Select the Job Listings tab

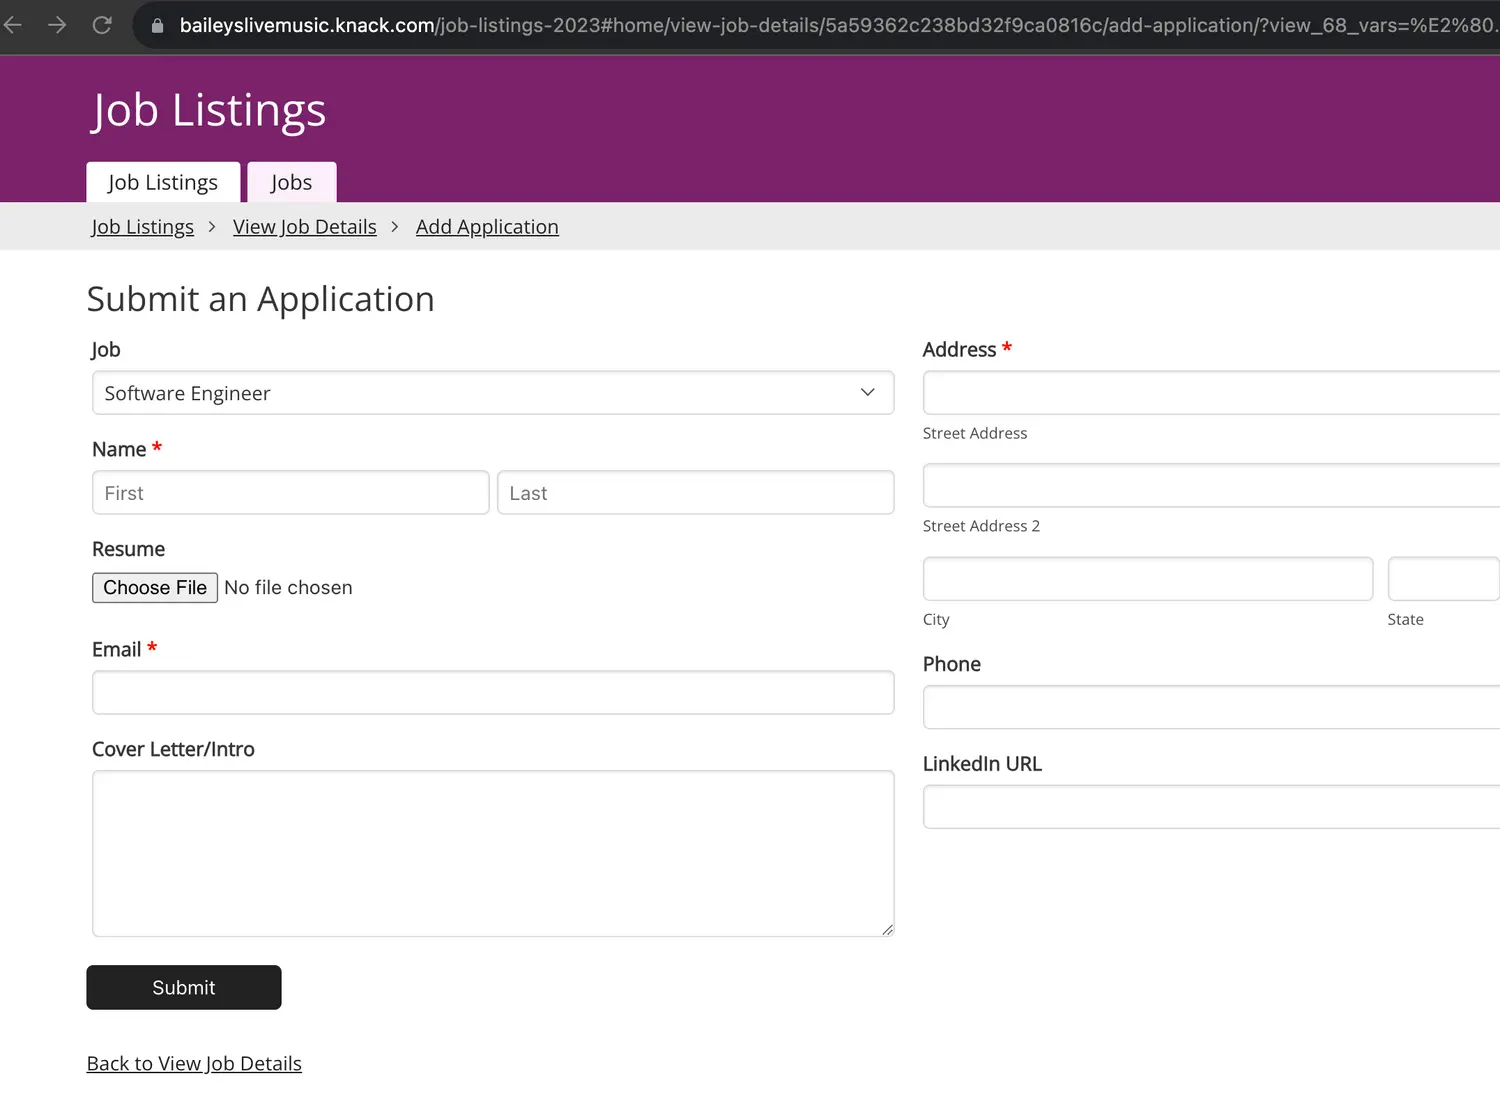point(162,181)
